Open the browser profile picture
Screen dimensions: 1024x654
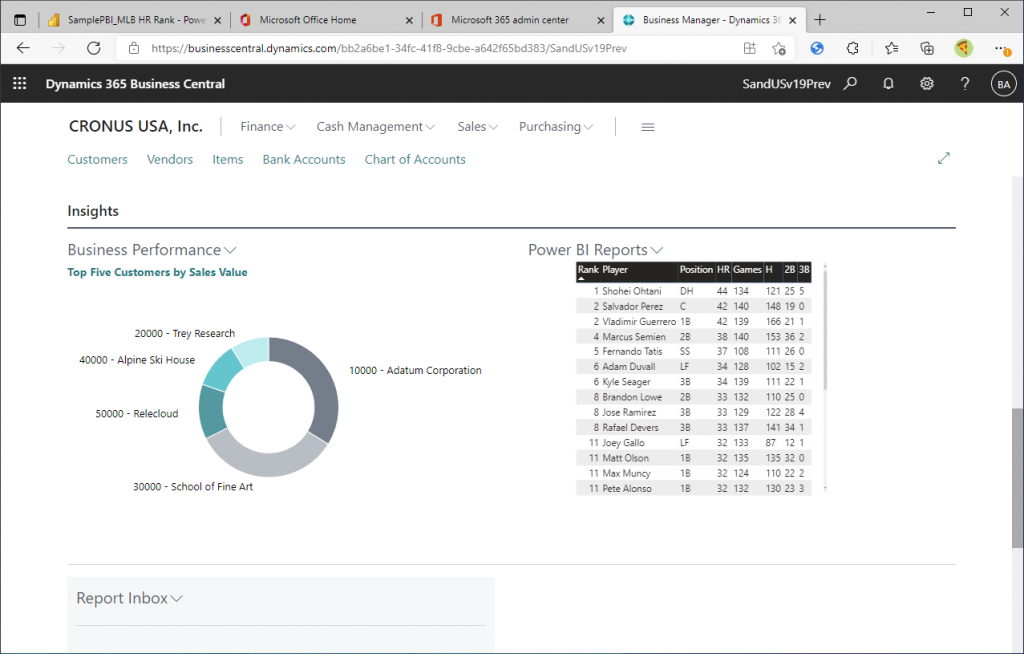pyautogui.click(x=963, y=48)
